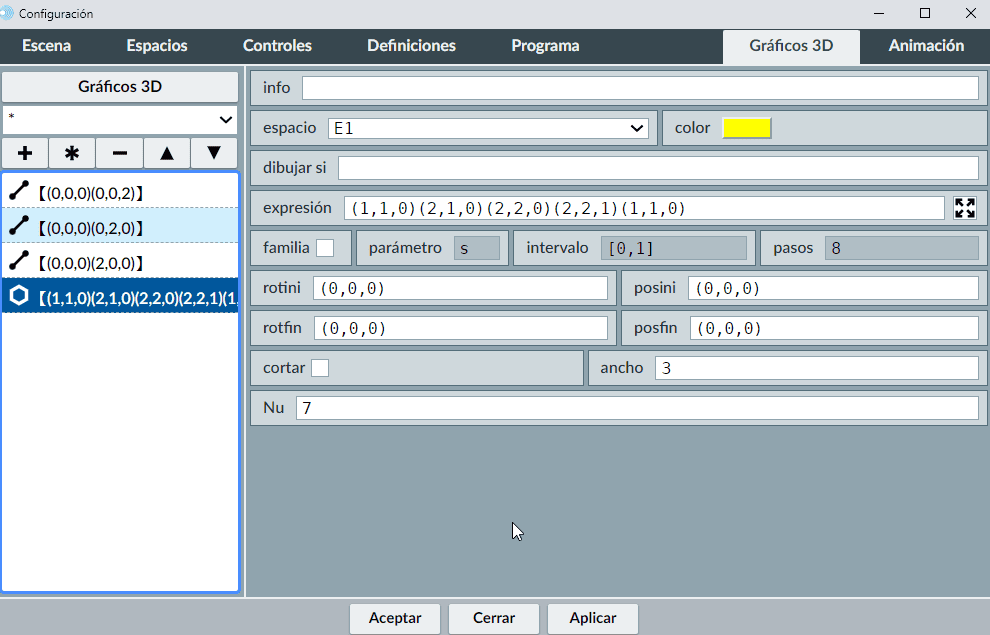Open the graphics filter dropdown with asterisk
990x635 pixels.
pos(120,119)
